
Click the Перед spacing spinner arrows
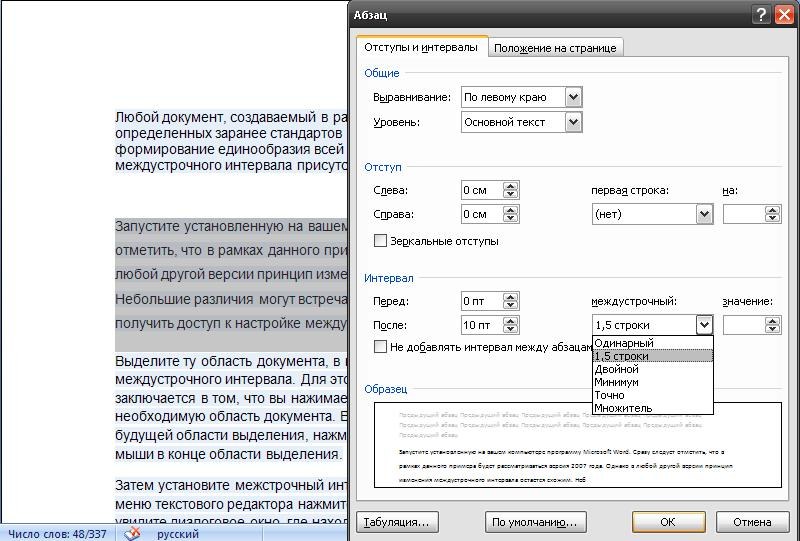point(511,301)
